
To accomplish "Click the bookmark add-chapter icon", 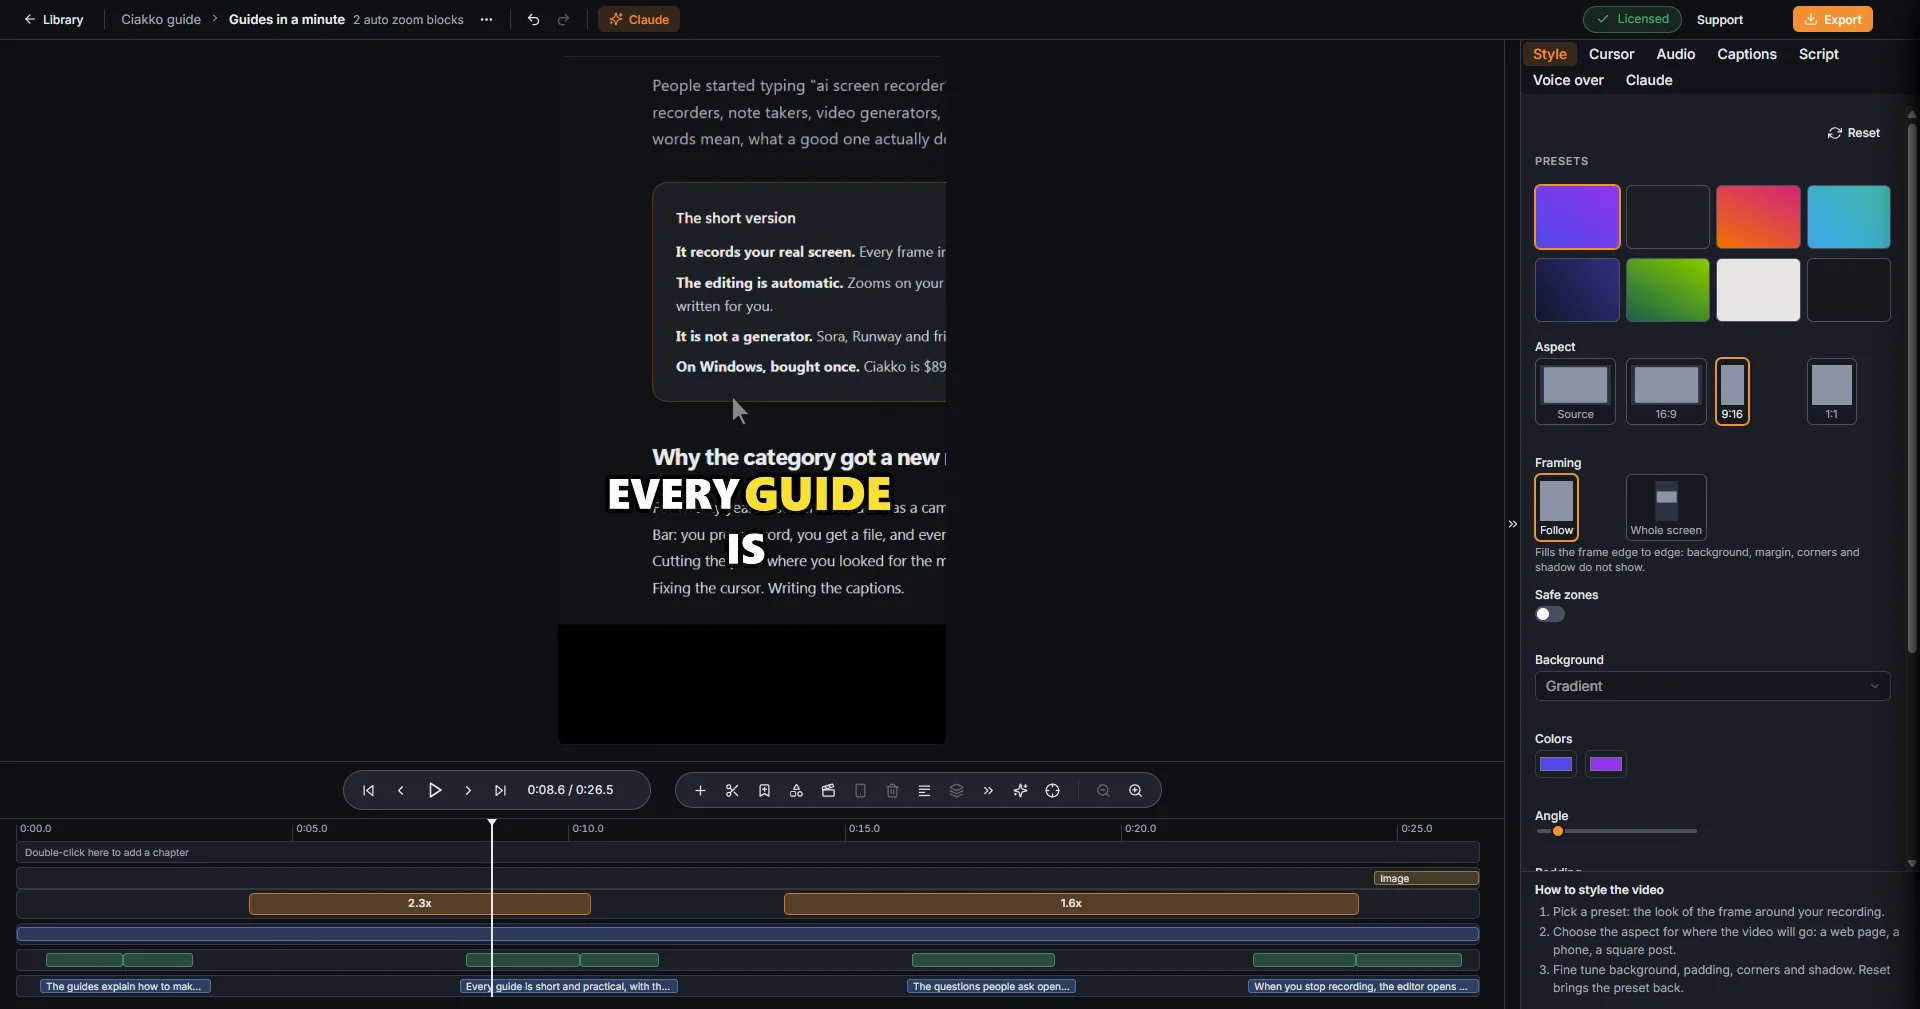I will pos(764,790).
